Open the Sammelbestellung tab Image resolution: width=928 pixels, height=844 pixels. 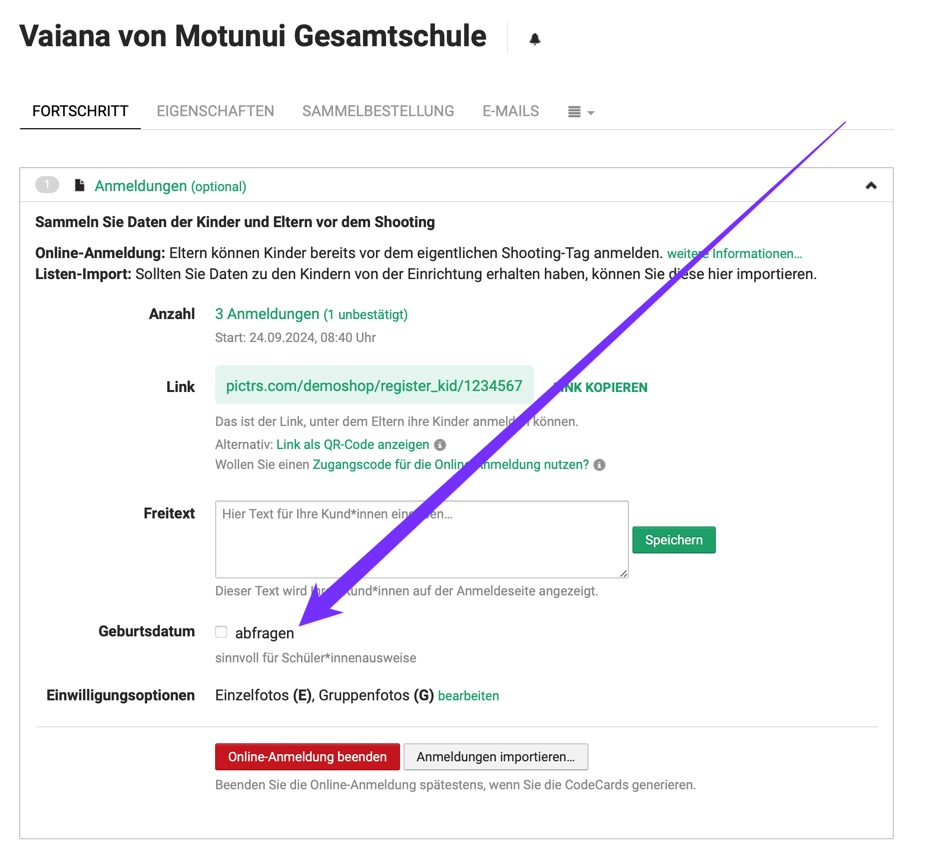click(378, 111)
